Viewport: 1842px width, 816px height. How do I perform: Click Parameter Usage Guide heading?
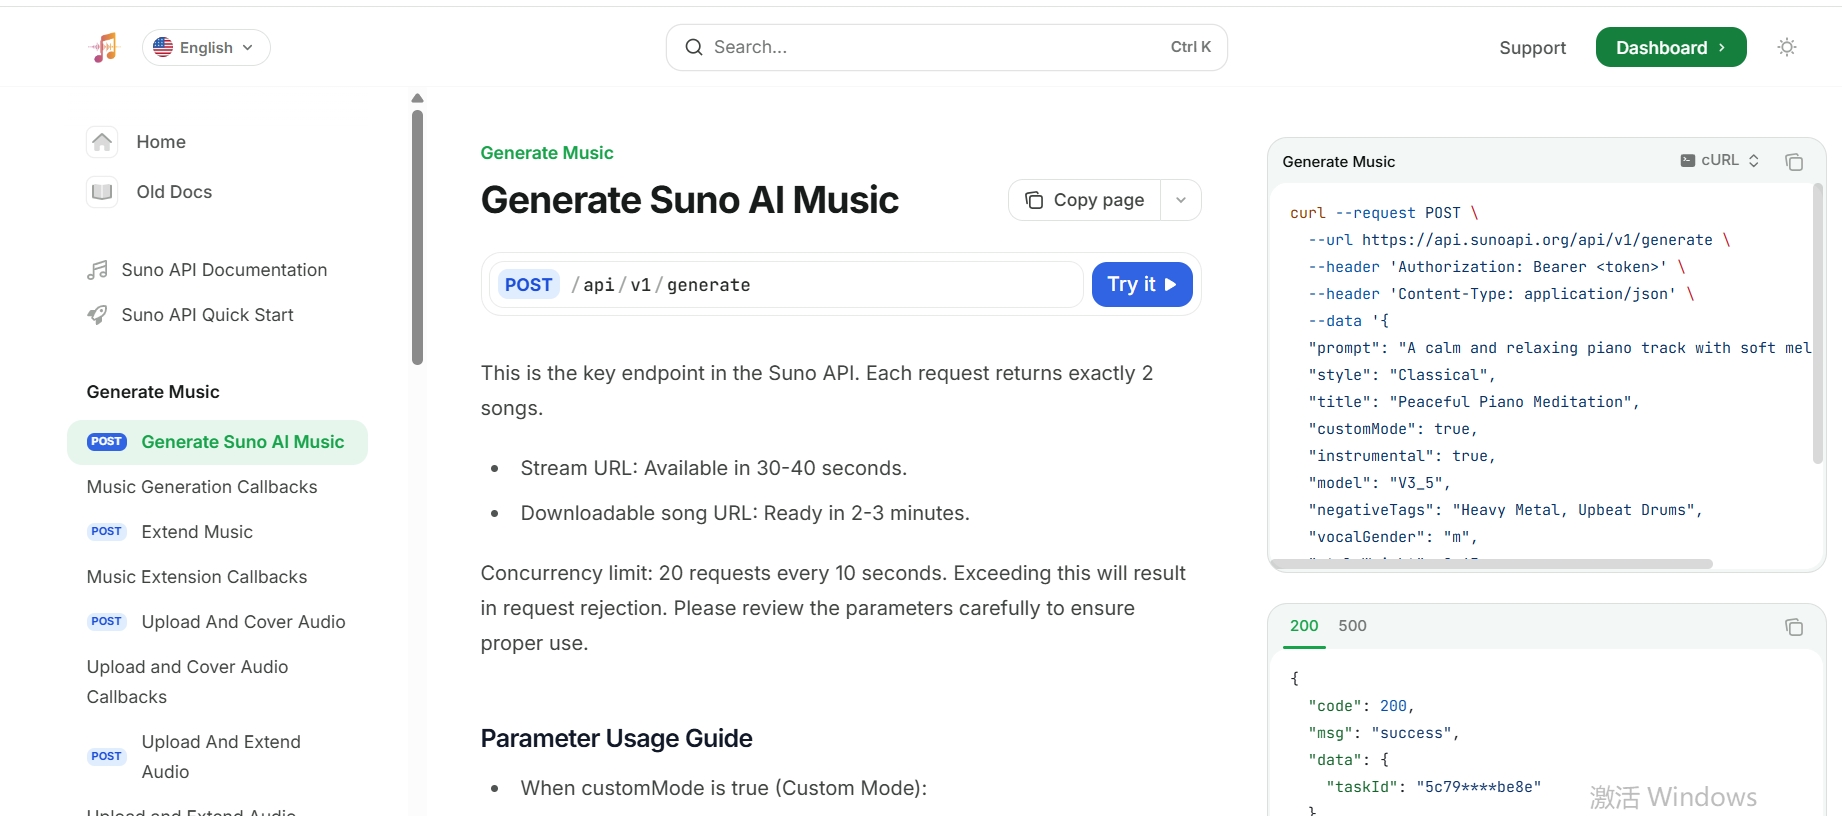point(616,738)
